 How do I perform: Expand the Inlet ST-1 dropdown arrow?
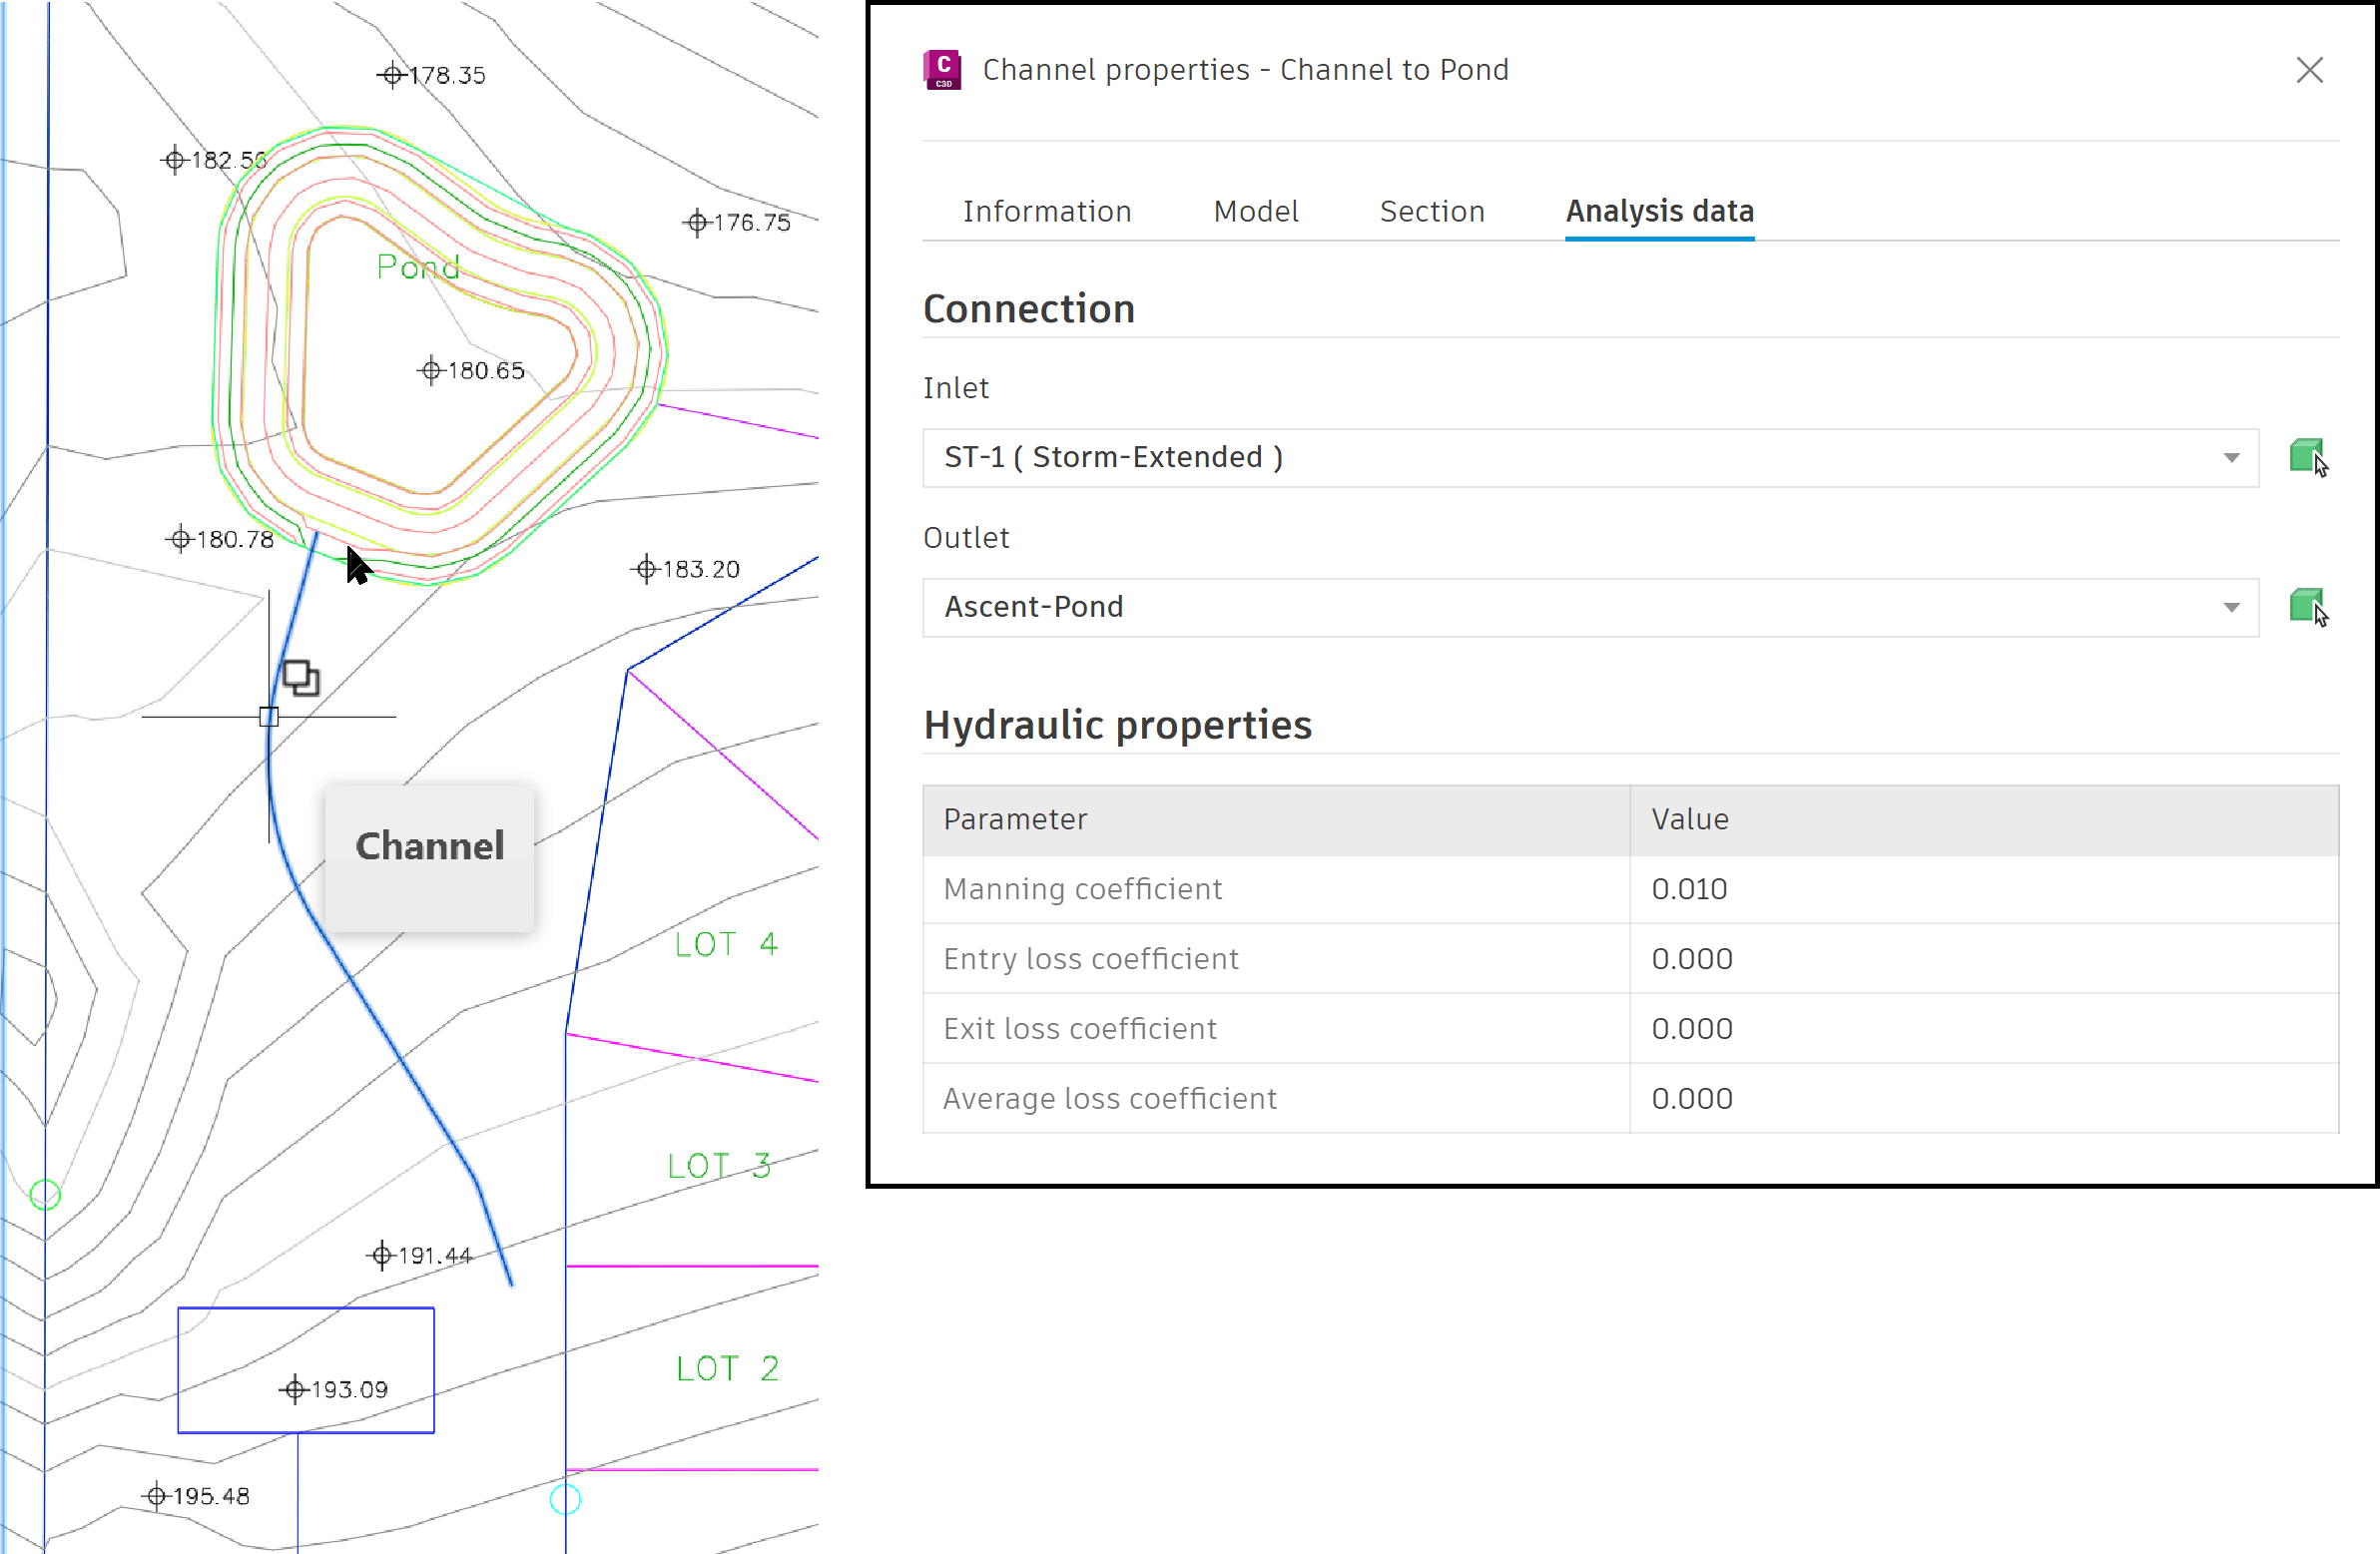[x=2231, y=458]
